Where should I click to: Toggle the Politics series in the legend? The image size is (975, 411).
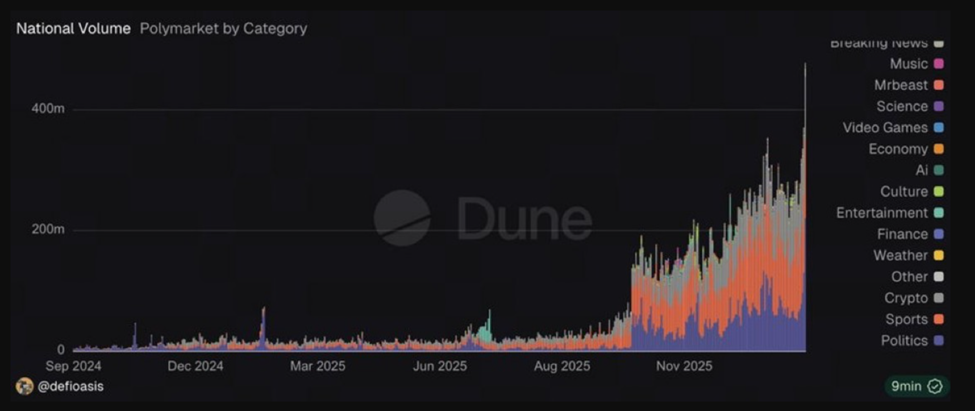[903, 341]
